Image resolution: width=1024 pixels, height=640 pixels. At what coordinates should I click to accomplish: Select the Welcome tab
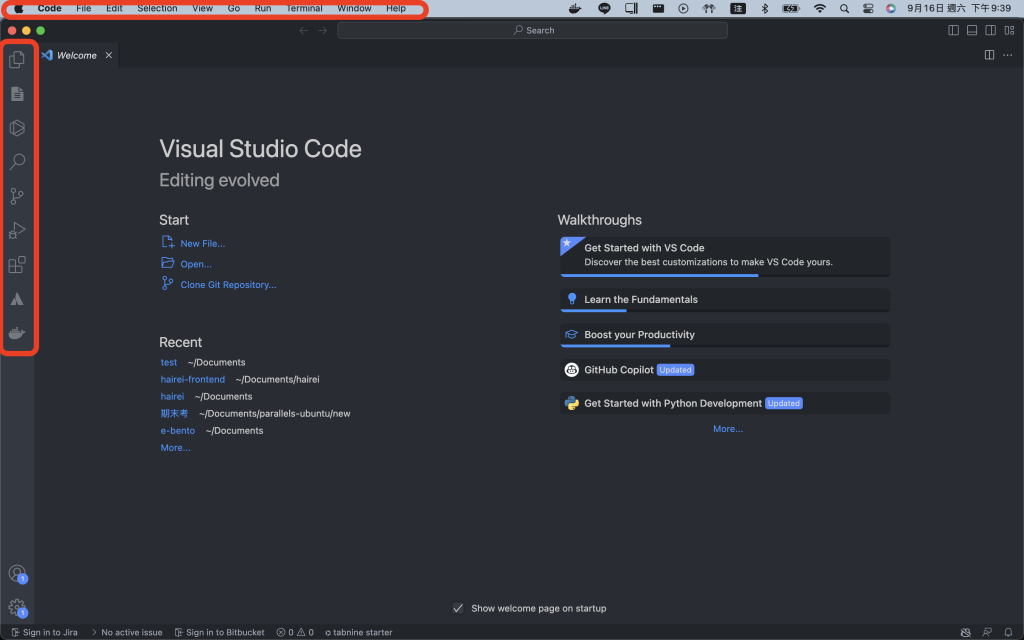77,55
